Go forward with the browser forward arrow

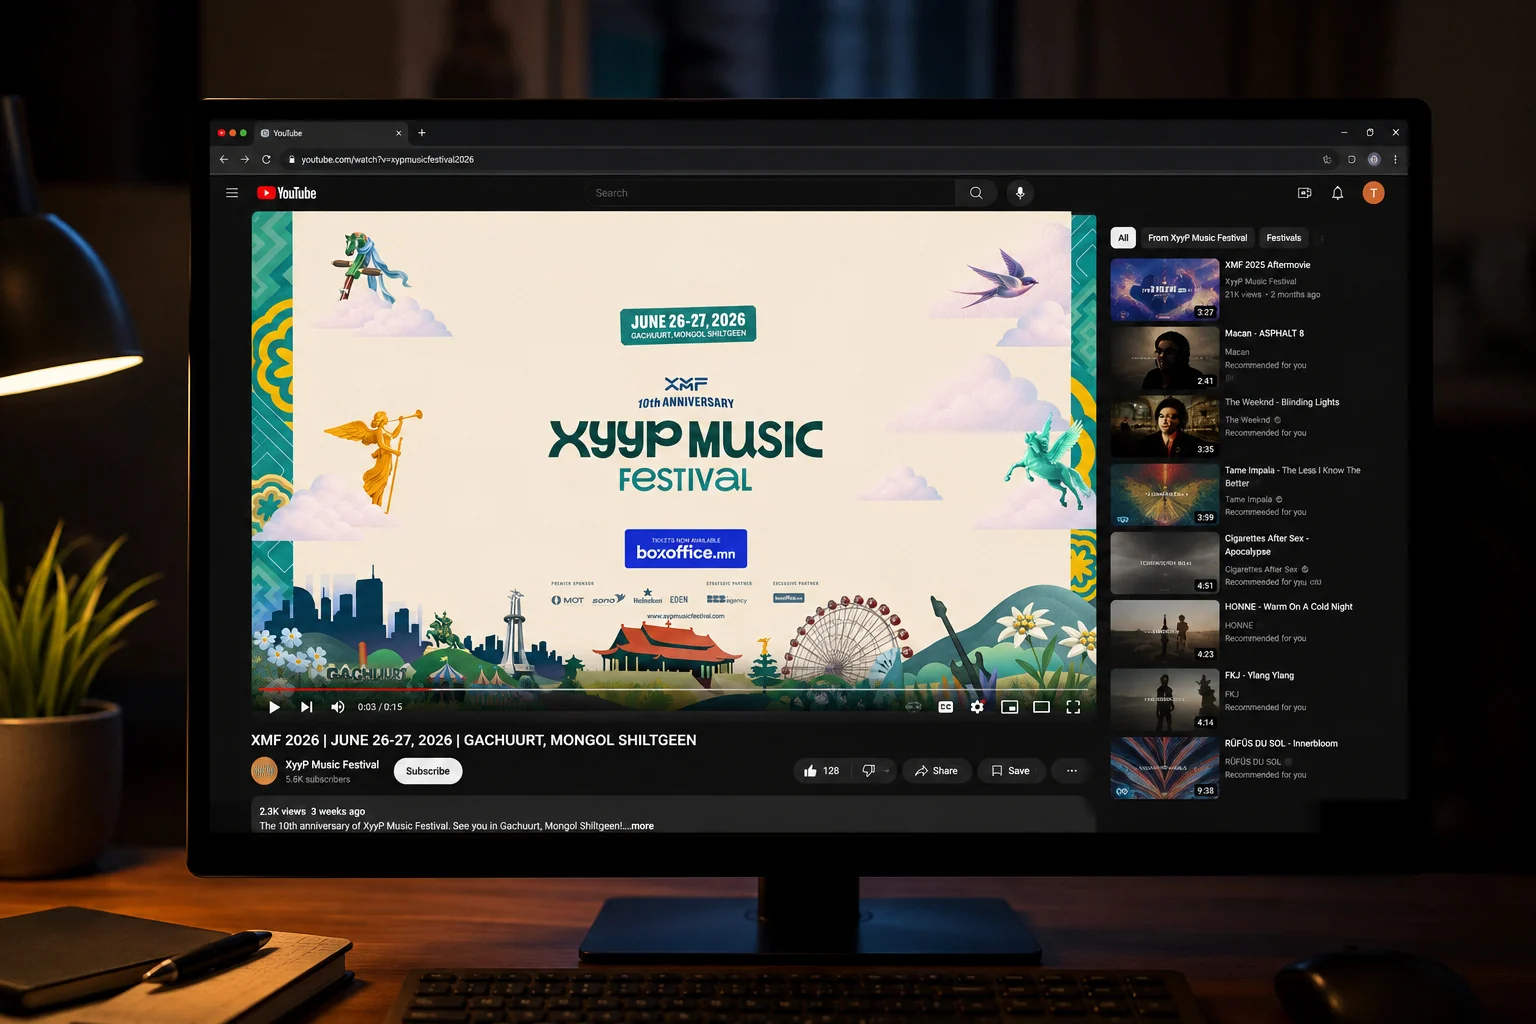click(245, 159)
